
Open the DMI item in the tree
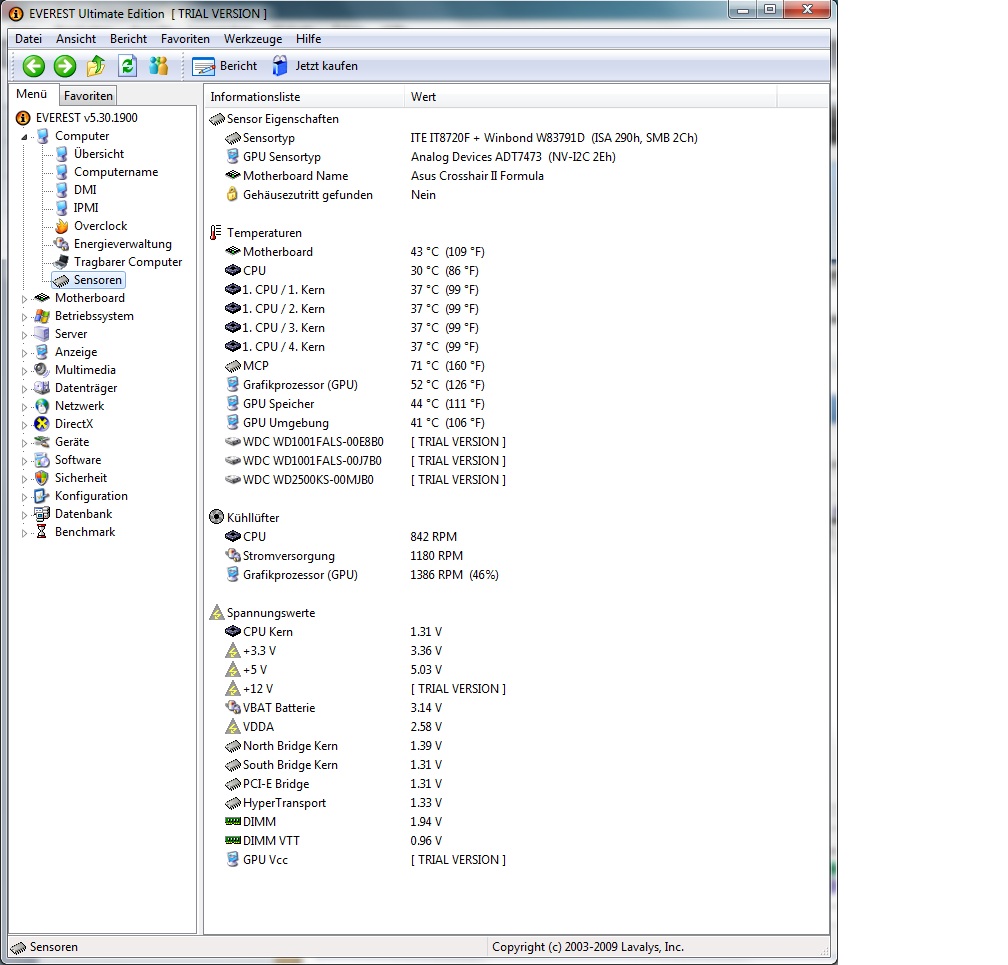point(85,190)
